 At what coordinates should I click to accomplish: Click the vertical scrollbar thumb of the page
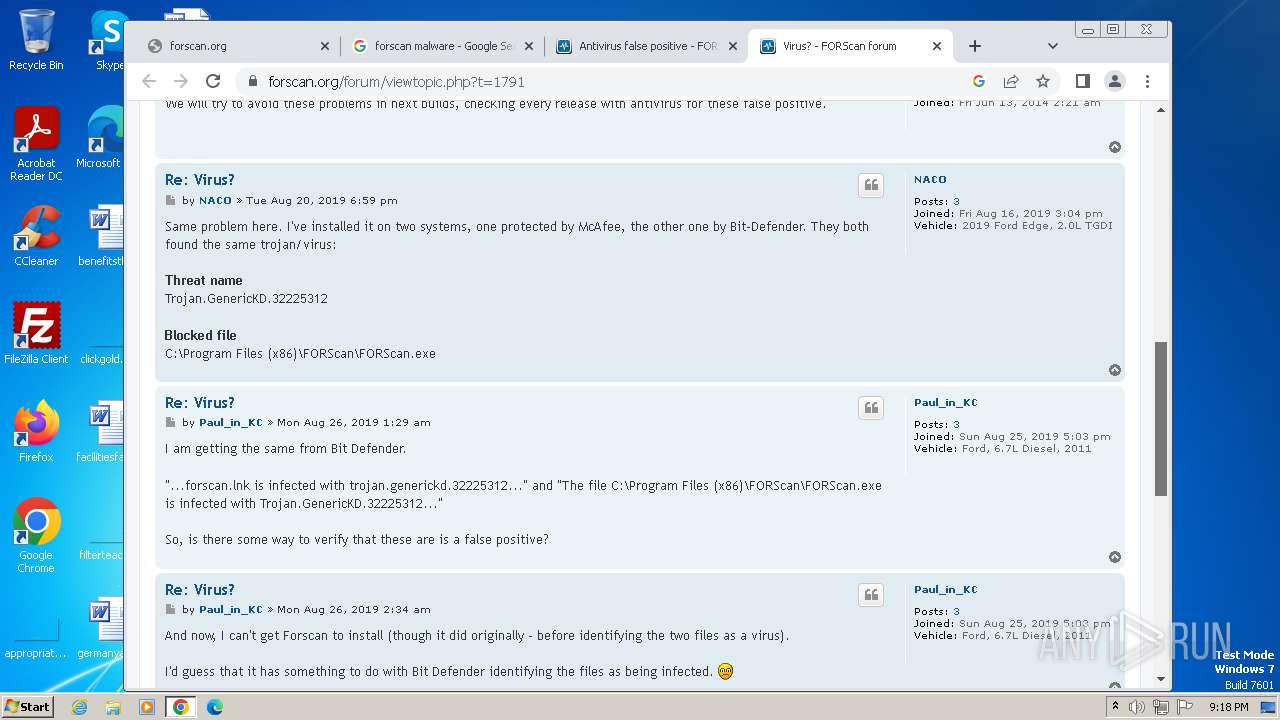[x=1161, y=418]
